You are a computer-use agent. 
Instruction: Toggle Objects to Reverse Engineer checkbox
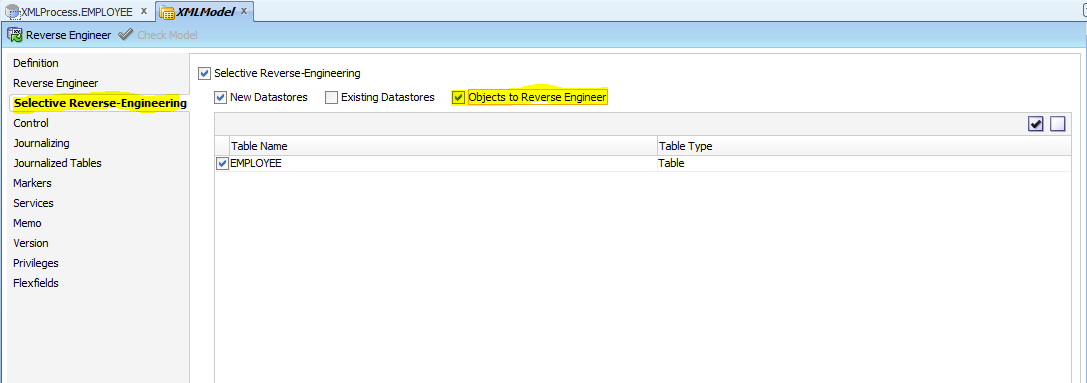[x=458, y=98]
